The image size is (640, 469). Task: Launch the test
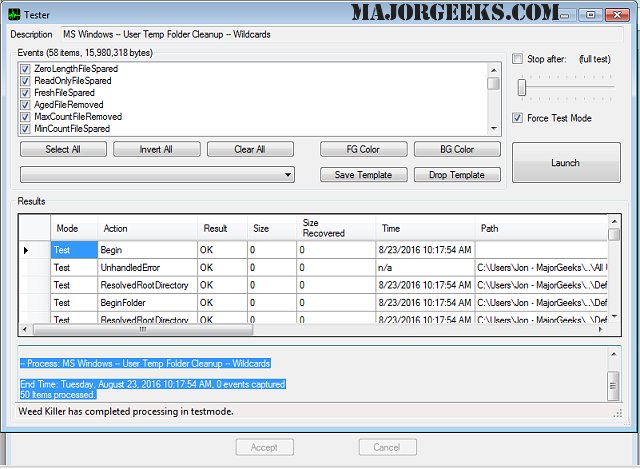[566, 162]
